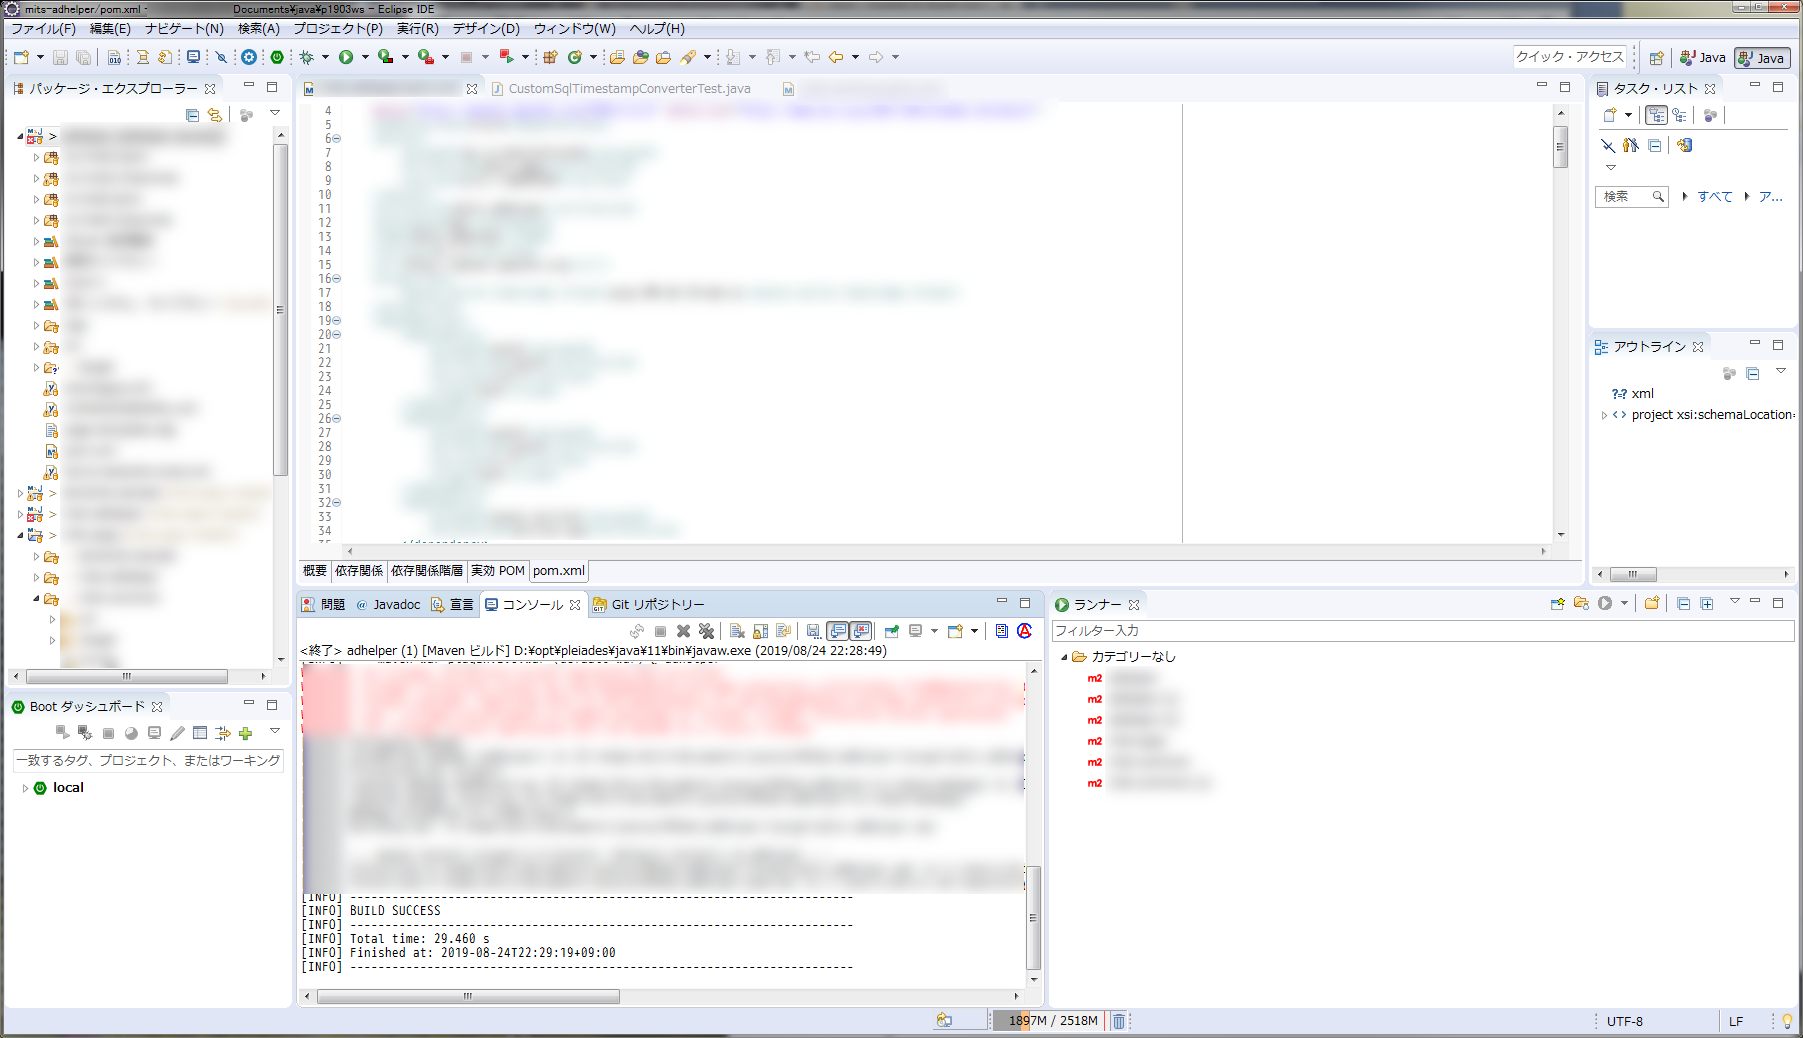Screen dimensions: 1803x1038
Task: Click the Spring Boot green power icon
Action: click(x=277, y=57)
